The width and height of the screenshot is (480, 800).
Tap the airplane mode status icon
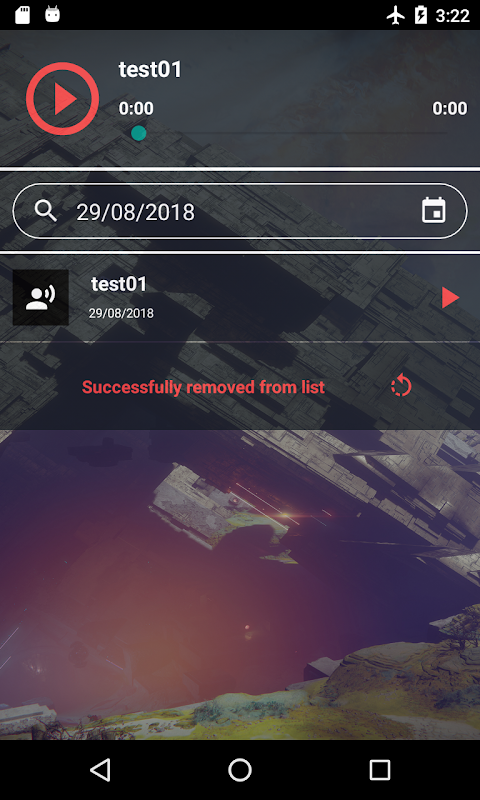click(395, 15)
